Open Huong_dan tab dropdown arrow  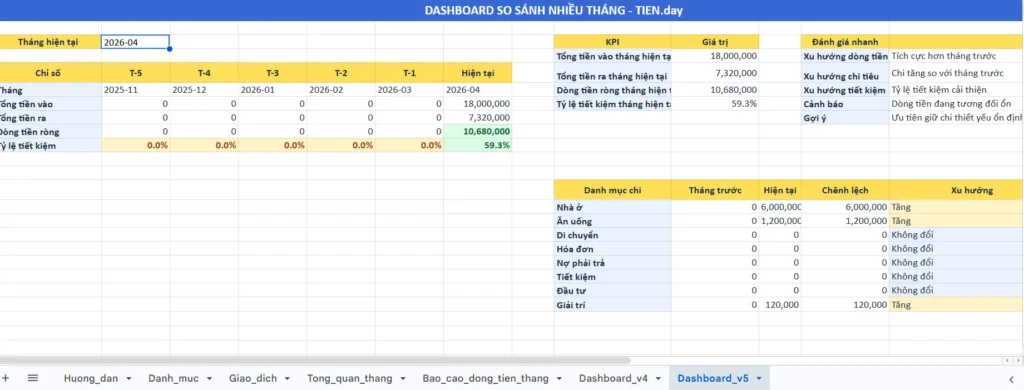click(129, 378)
